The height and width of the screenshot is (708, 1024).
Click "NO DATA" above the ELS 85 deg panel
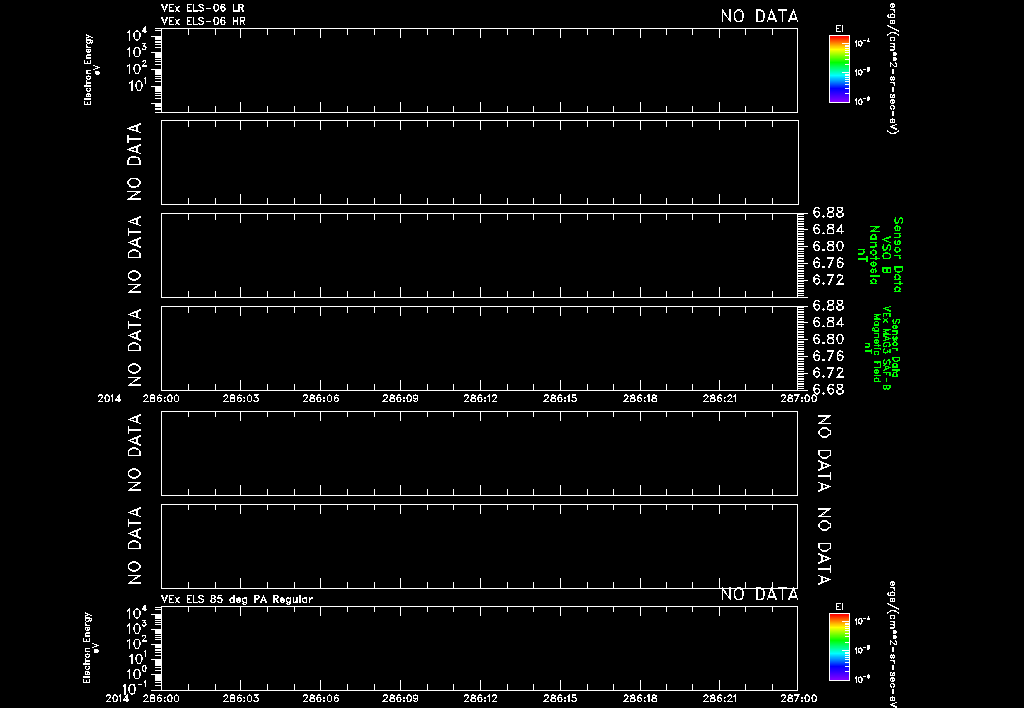click(759, 594)
